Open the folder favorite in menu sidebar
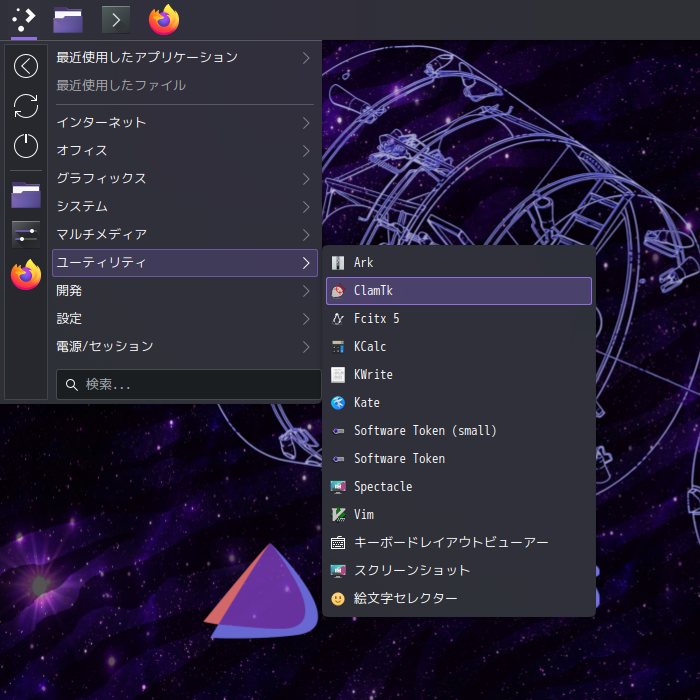Image resolution: width=700 pixels, height=700 pixels. click(26, 195)
